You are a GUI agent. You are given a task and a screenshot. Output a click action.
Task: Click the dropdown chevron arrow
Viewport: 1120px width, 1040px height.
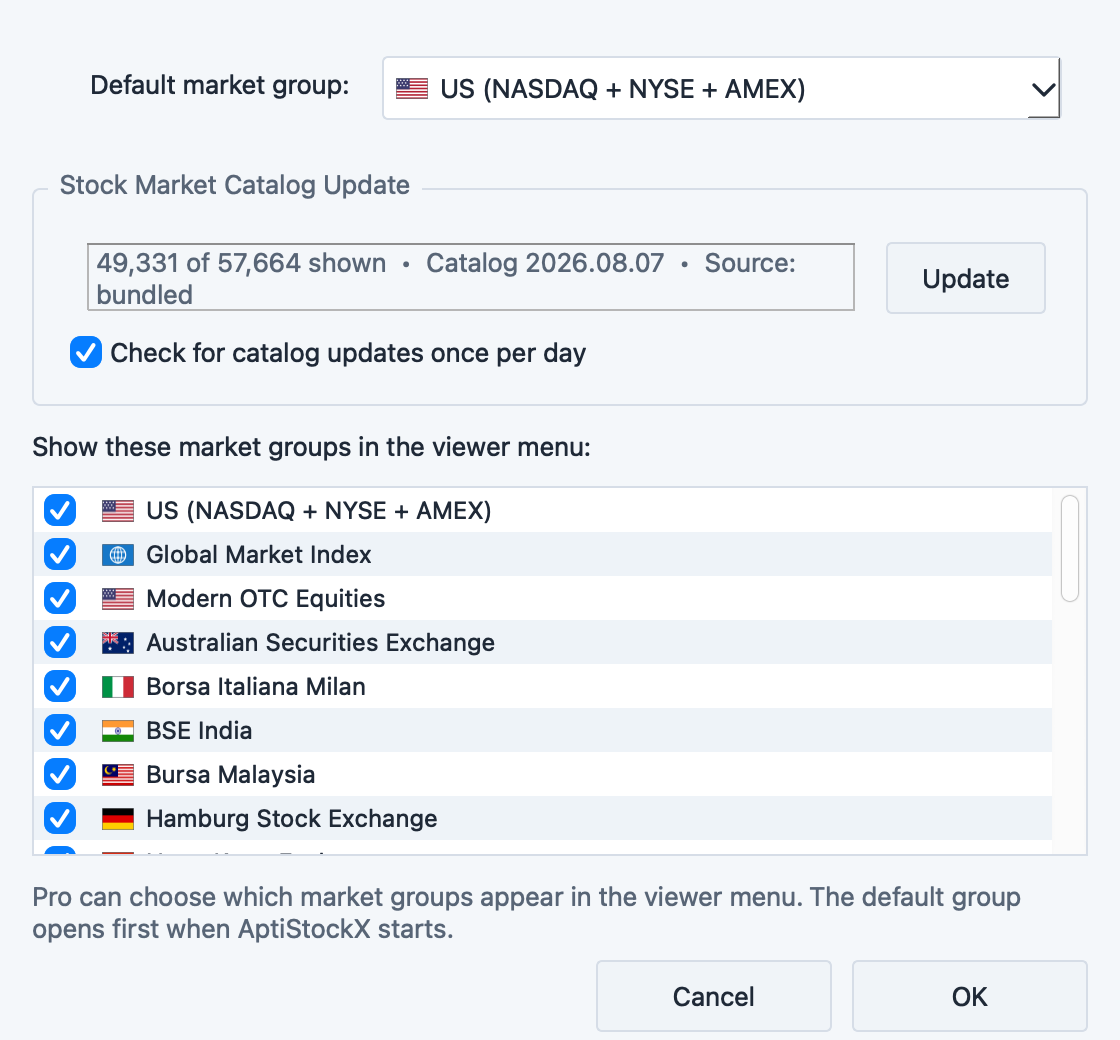pos(1044,90)
